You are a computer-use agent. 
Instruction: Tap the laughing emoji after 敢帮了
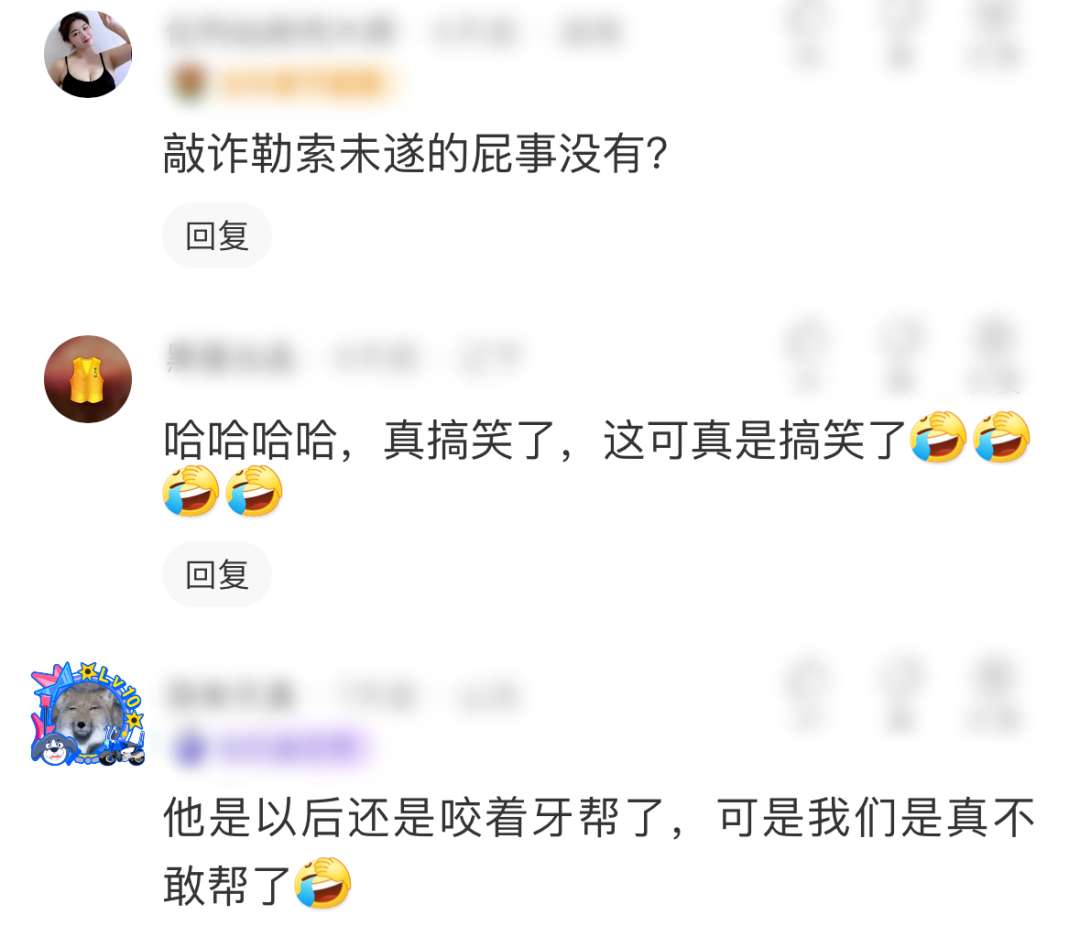coord(323,883)
